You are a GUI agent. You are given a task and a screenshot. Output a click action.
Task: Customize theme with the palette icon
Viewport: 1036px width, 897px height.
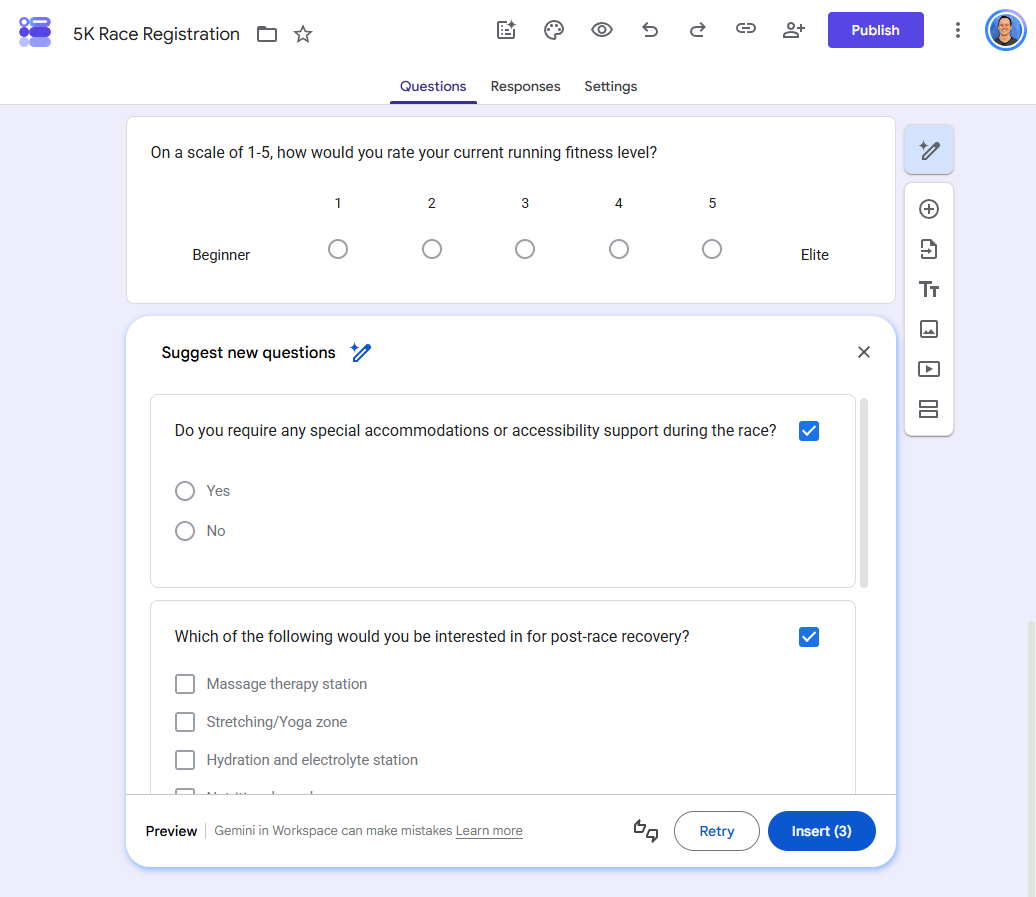[554, 30]
